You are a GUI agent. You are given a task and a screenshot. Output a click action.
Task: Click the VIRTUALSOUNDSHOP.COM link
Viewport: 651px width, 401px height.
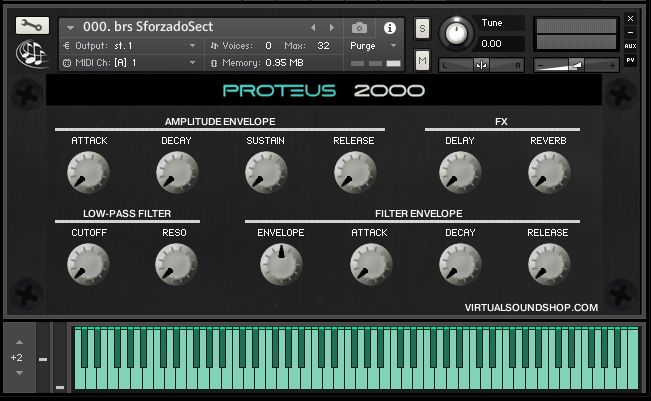[x=531, y=308]
